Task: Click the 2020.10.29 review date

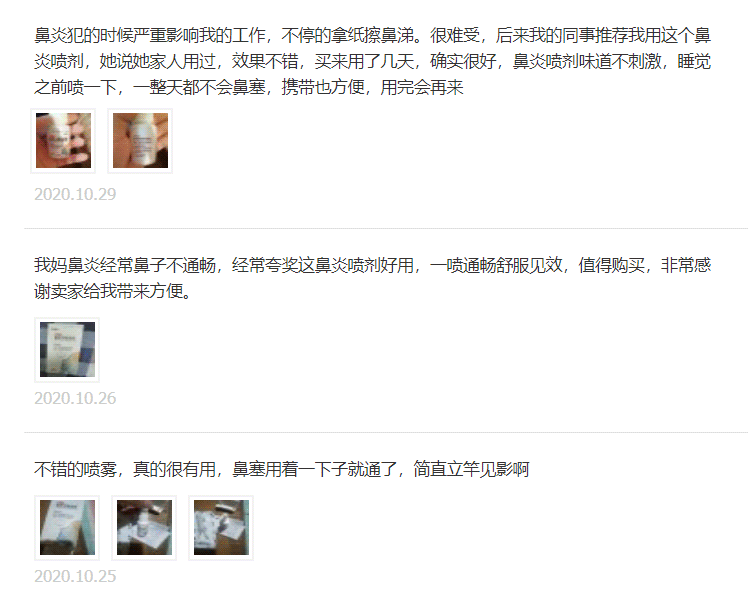Action: 75,194
